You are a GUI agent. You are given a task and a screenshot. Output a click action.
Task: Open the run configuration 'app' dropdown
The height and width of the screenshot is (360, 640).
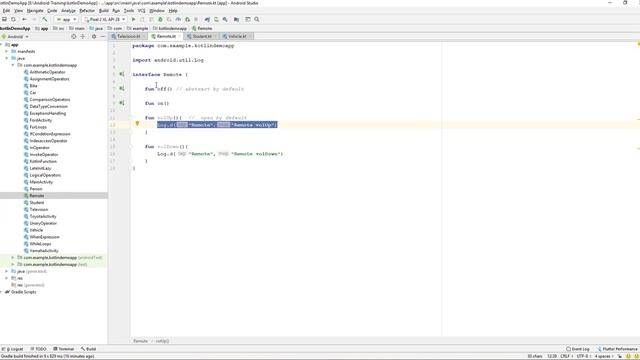[x=67, y=19]
